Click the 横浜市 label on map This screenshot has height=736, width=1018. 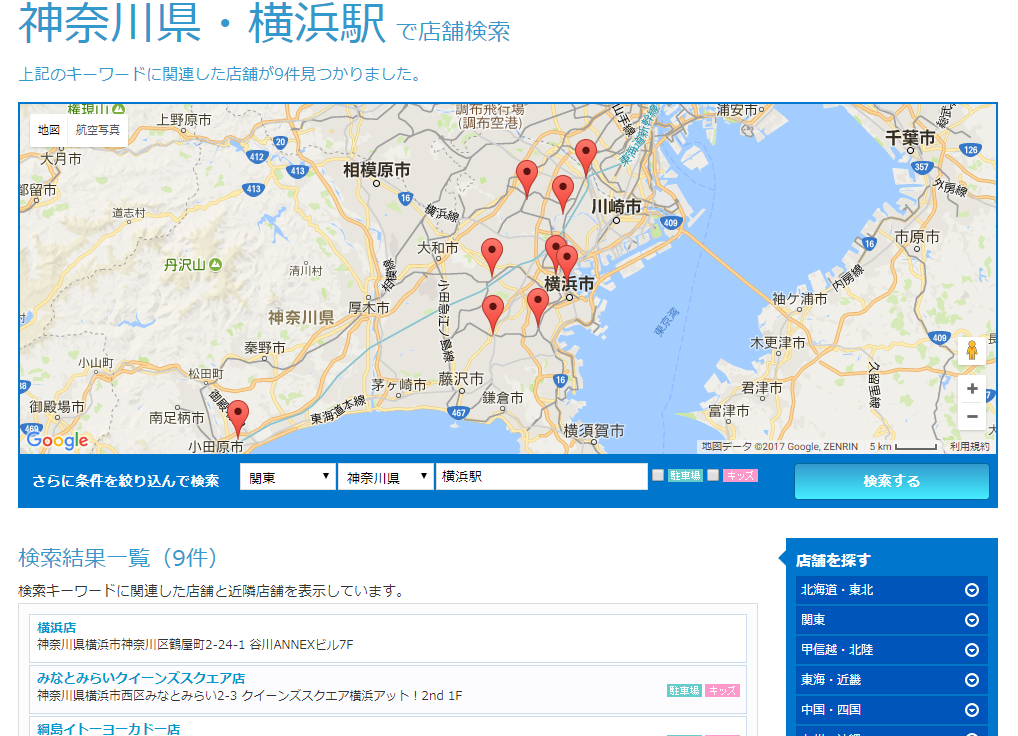coord(569,284)
